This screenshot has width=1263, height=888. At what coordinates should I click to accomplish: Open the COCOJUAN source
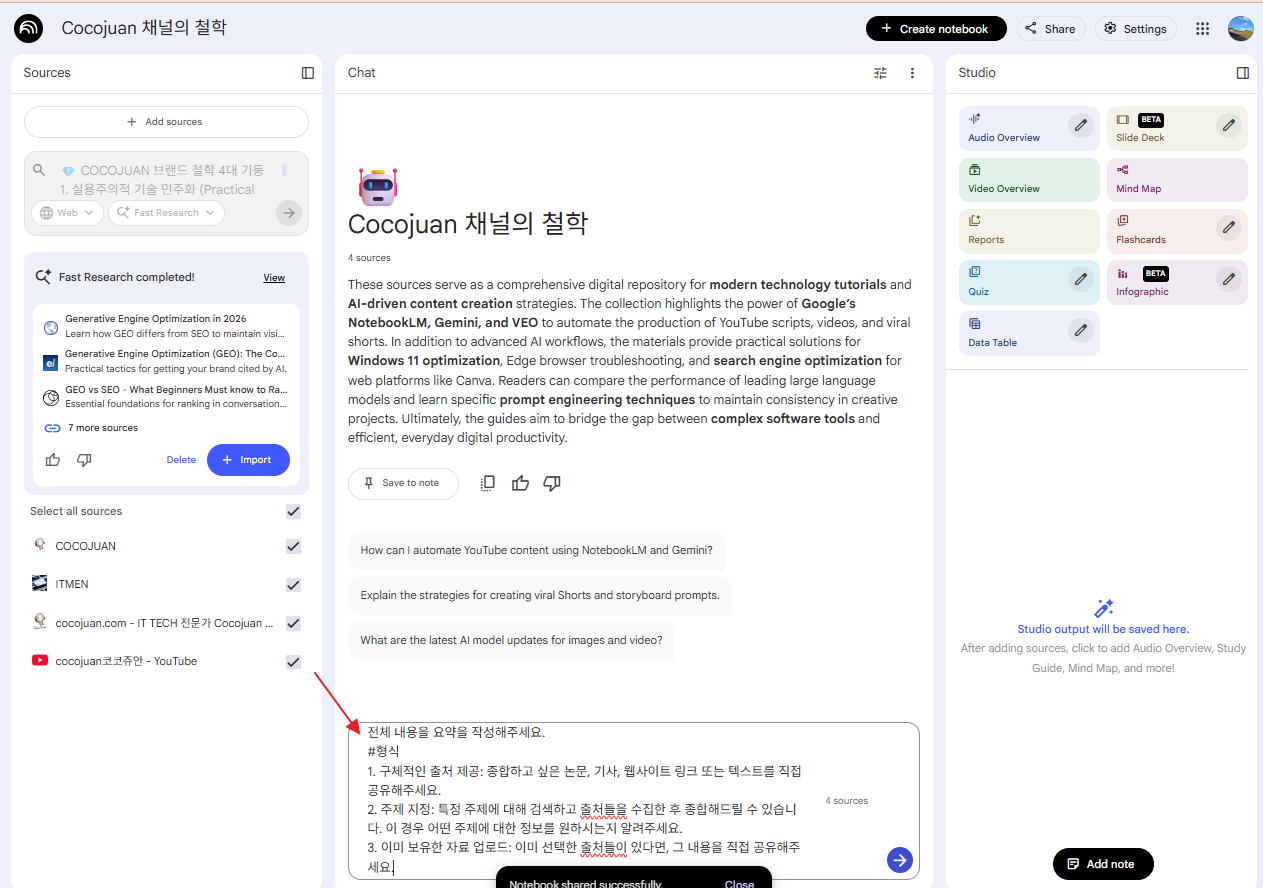[x=86, y=546]
